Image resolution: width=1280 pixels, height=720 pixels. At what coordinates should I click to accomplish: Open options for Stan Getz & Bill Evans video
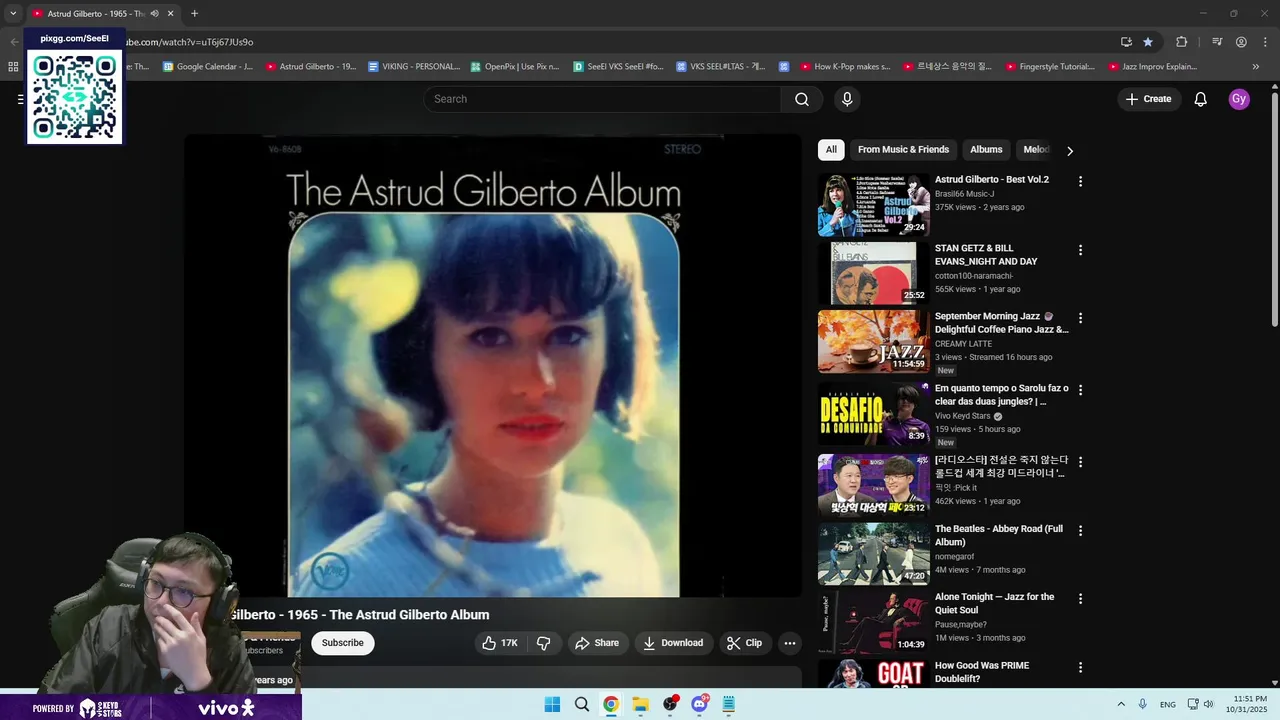tap(1080, 250)
